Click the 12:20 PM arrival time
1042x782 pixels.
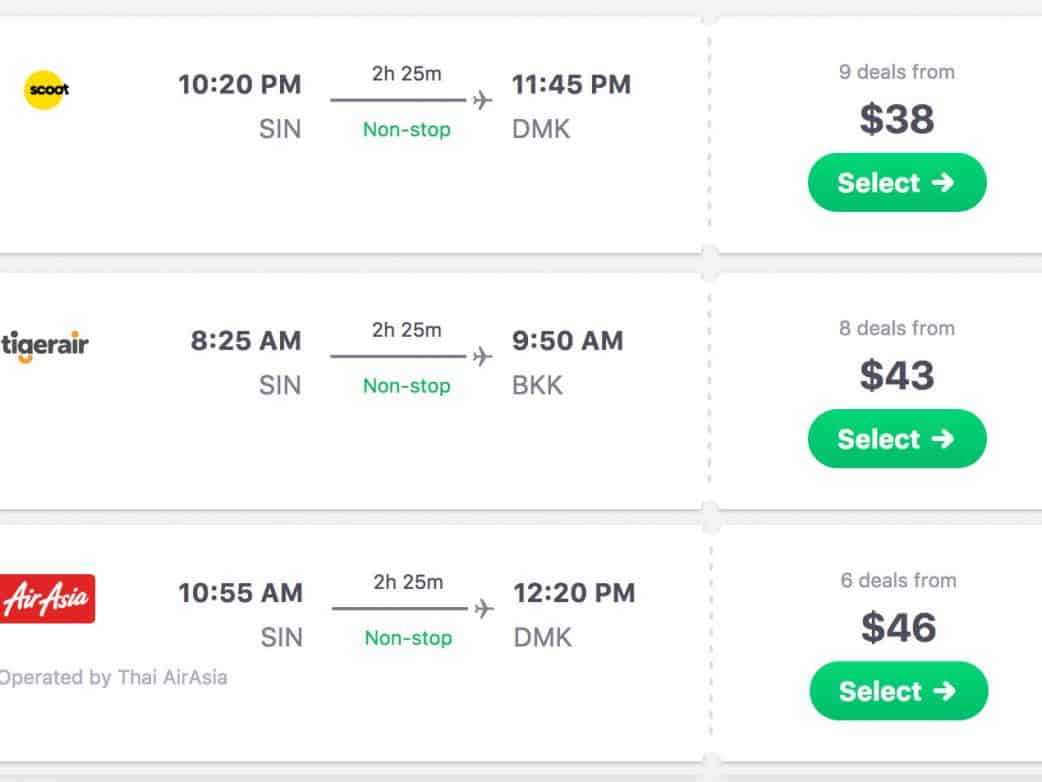tap(574, 593)
